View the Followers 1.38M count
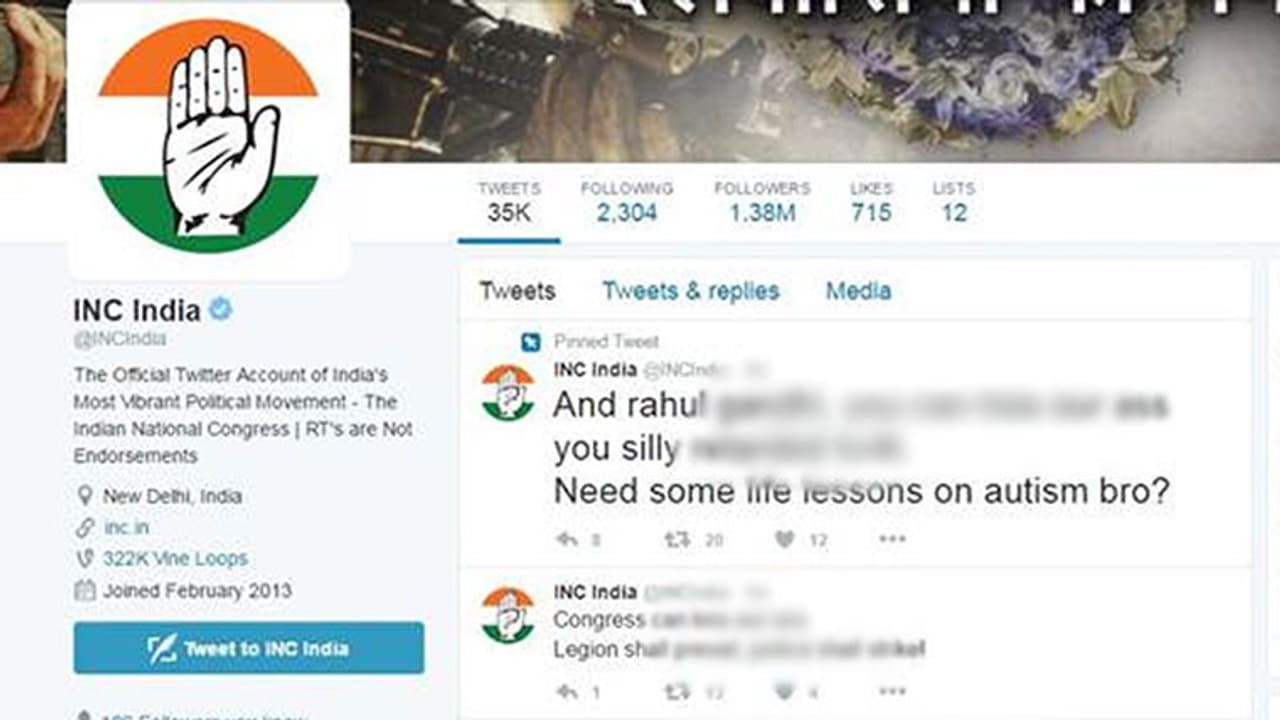The width and height of the screenshot is (1280, 720). click(x=762, y=202)
